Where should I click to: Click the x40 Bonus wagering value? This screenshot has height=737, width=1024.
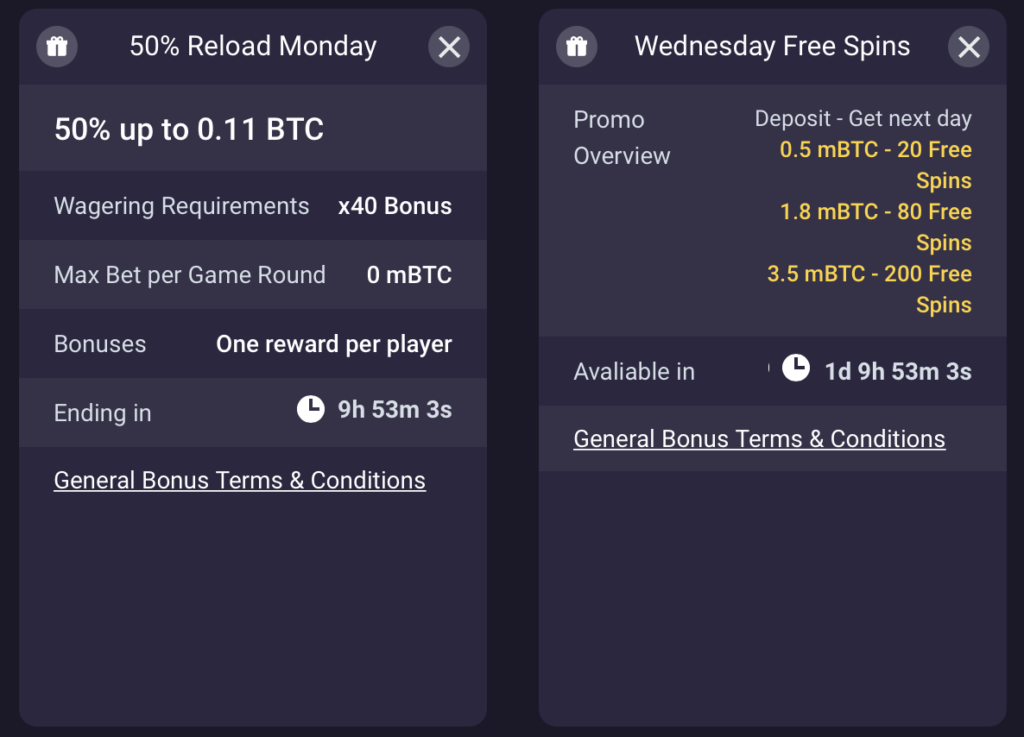coord(394,206)
